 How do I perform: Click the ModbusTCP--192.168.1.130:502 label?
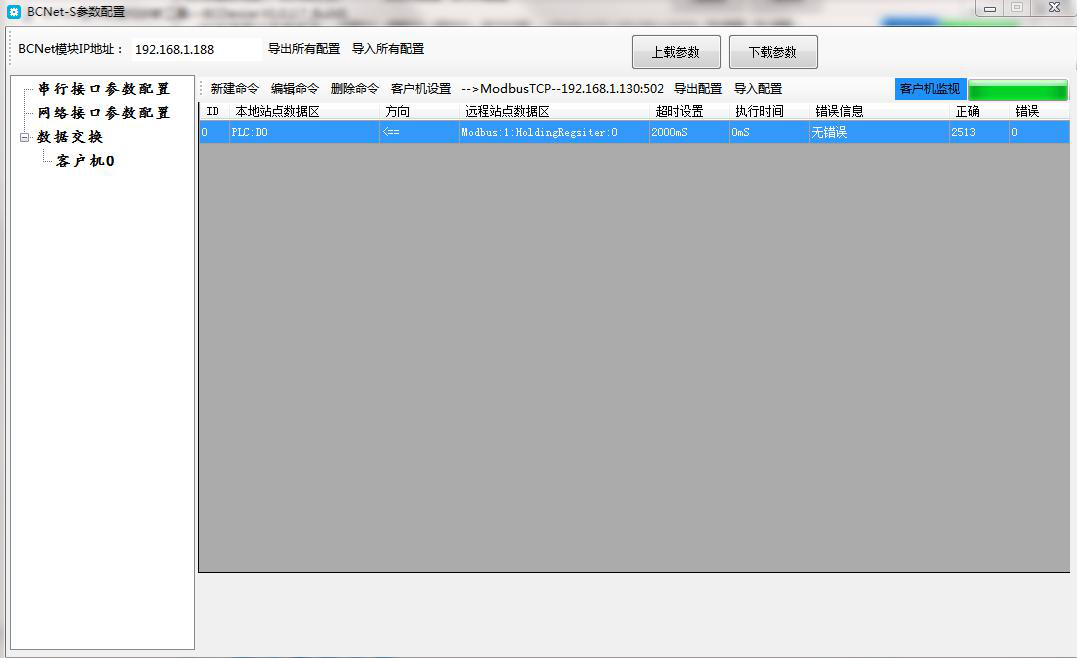pos(563,89)
